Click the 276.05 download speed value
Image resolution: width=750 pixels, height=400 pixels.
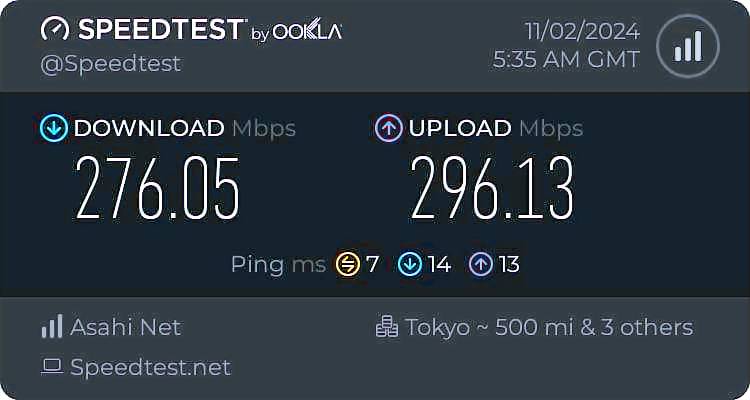coord(159,190)
